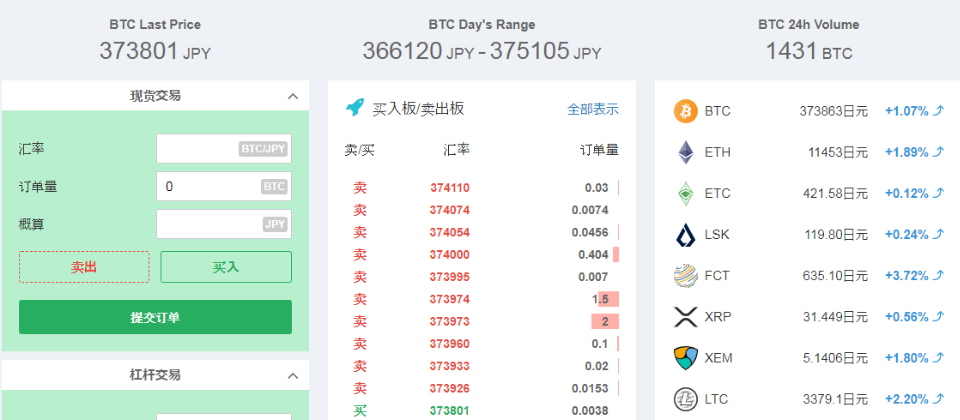Click the order quantity 0.404
Screen dimensions: 960x420
[x=593, y=255]
